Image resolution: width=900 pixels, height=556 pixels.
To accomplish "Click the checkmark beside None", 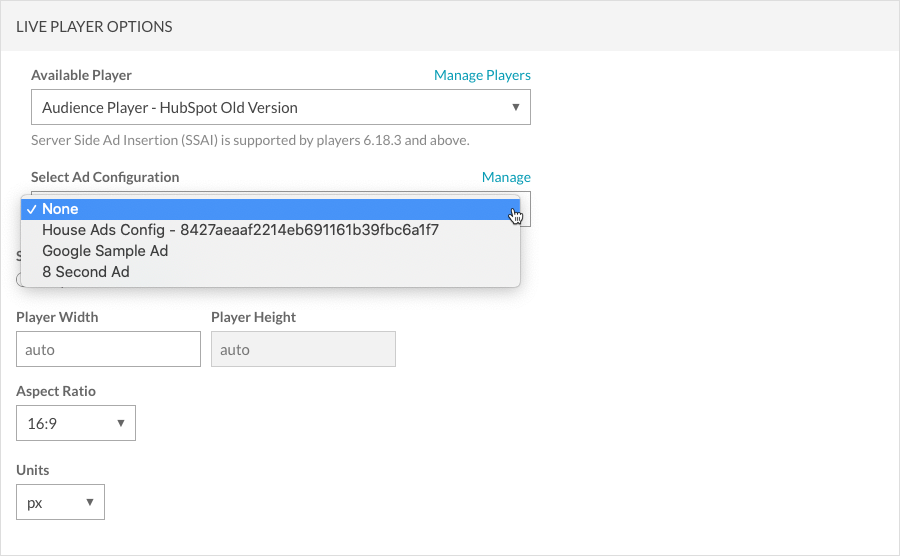I will click(x=32, y=209).
